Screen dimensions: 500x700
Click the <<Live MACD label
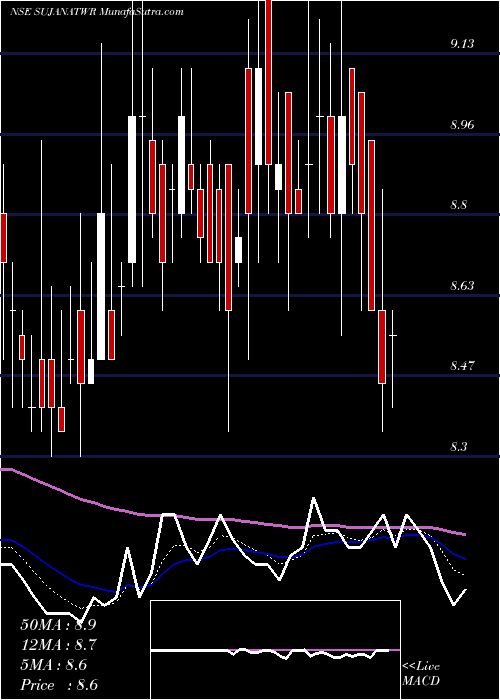pos(421,674)
